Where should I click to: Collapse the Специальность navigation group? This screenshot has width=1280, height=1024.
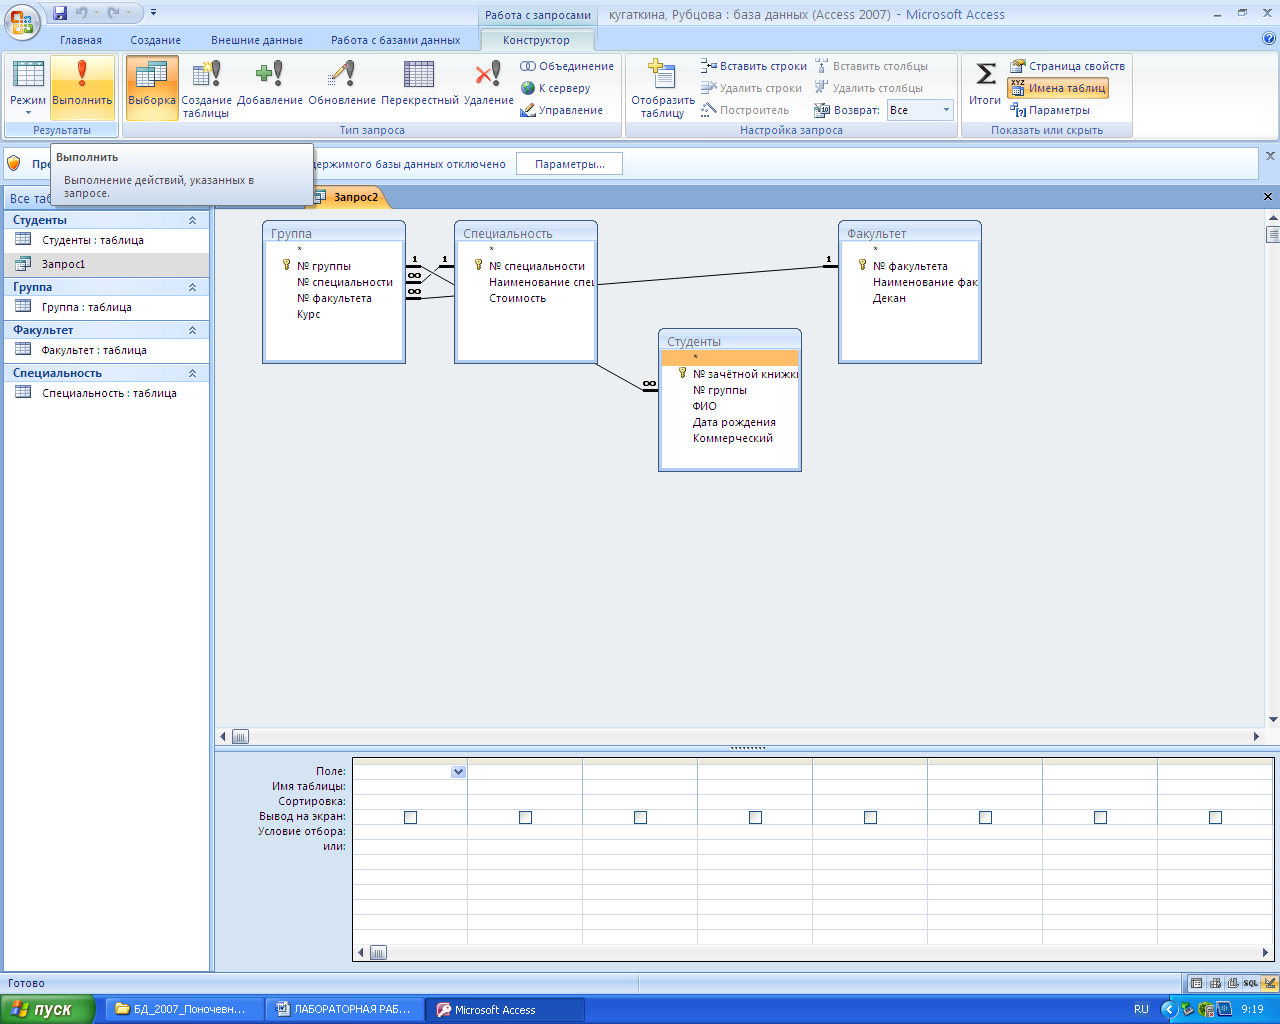(x=193, y=373)
